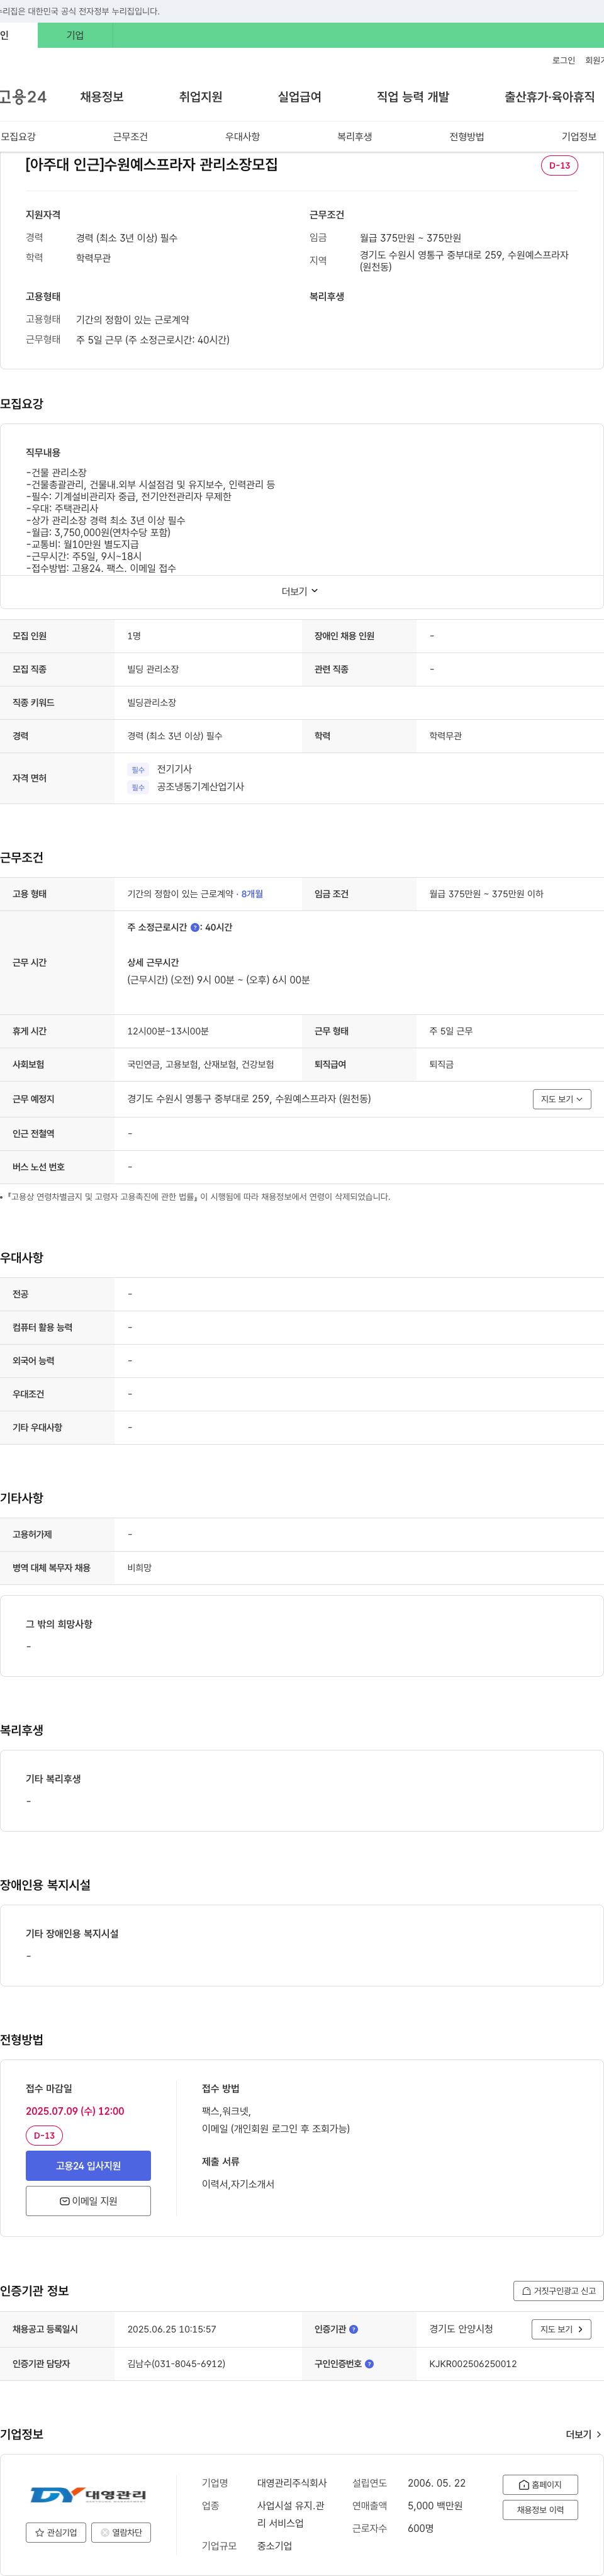Open the 채용정보 이력 button
Viewport: 604px width, 2576px height.
540,2509
